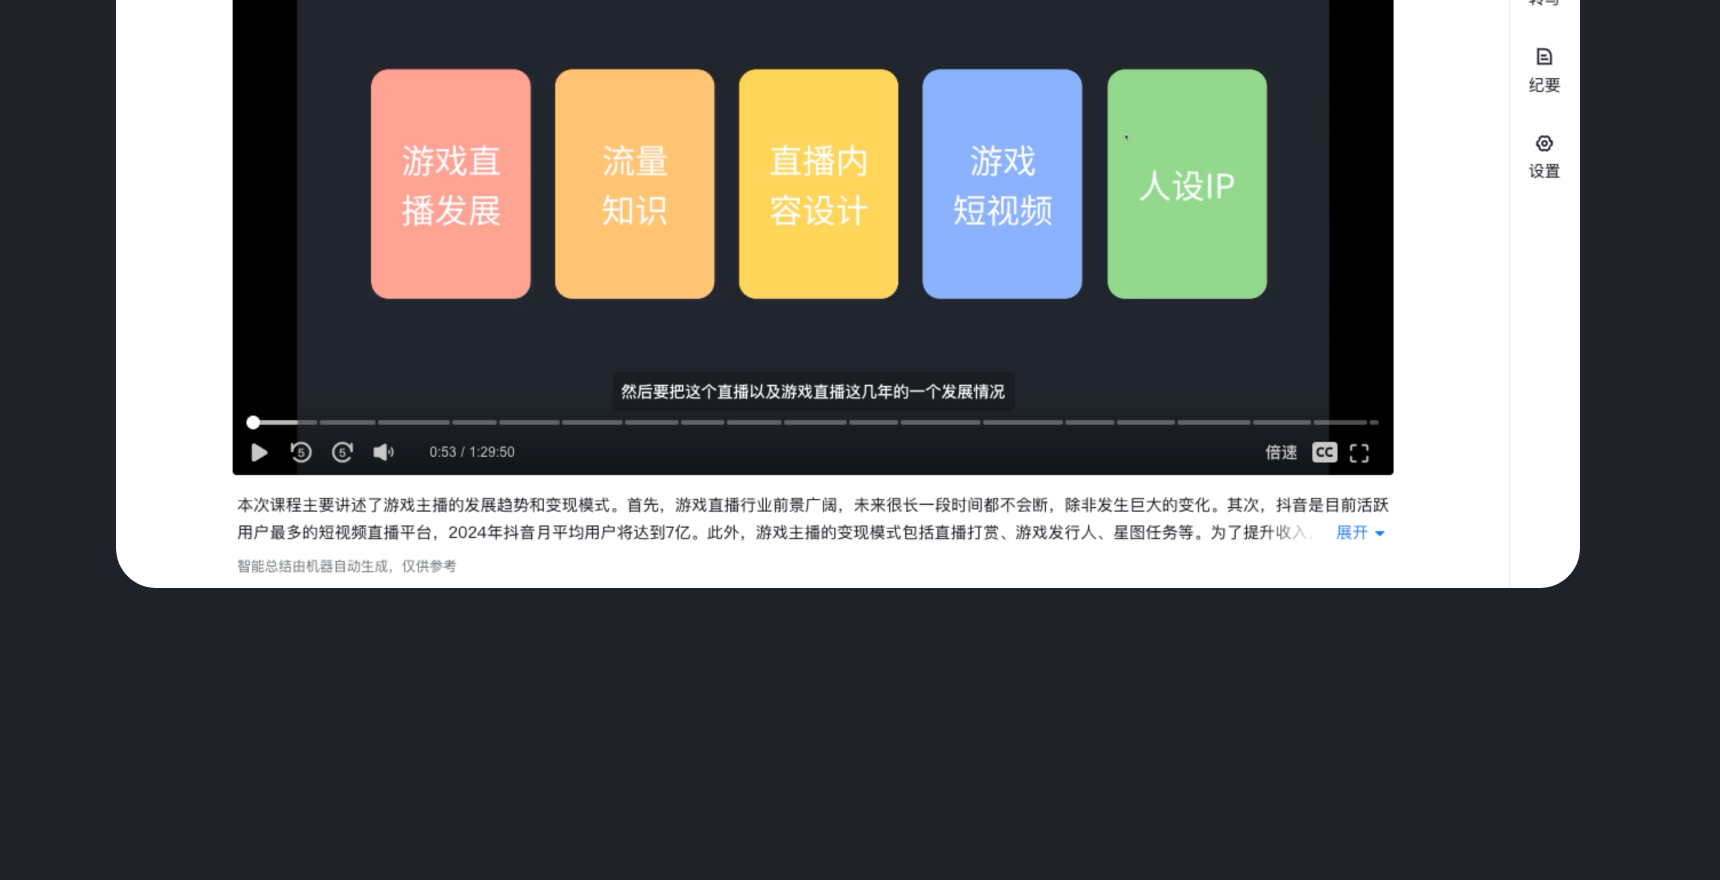Rewind the video 5 seconds
The image size is (1720, 880).
point(301,453)
